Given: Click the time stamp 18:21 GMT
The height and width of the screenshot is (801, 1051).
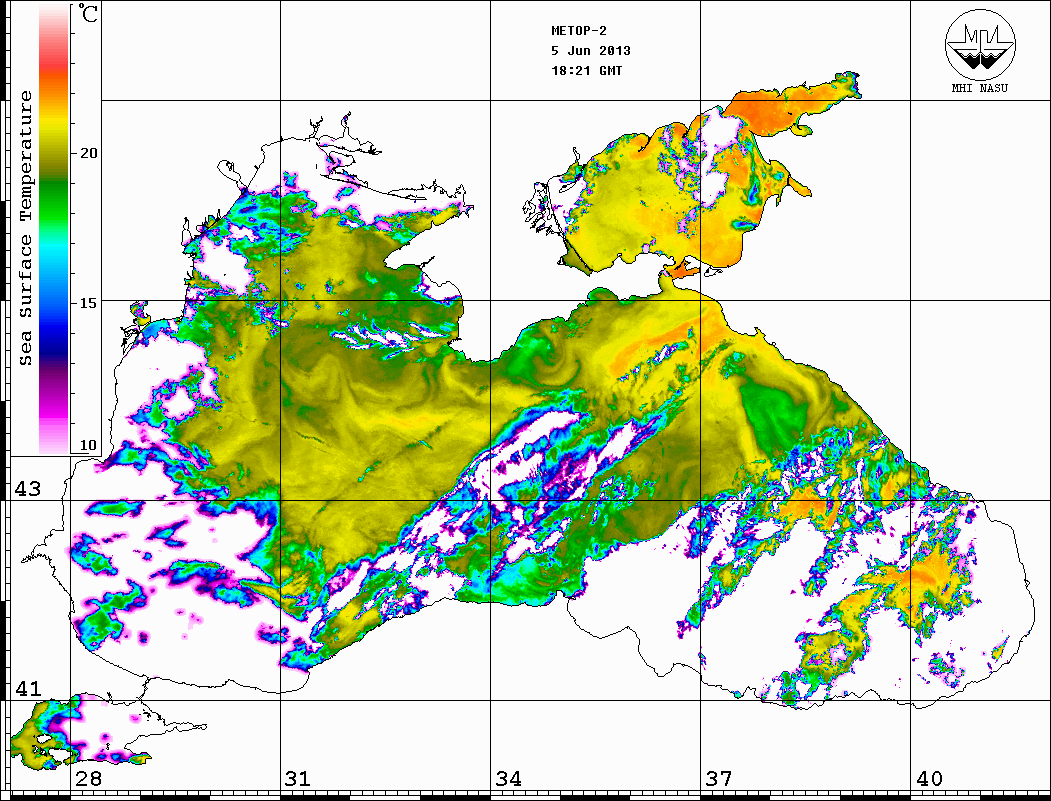Looking at the screenshot, I should click(586, 71).
